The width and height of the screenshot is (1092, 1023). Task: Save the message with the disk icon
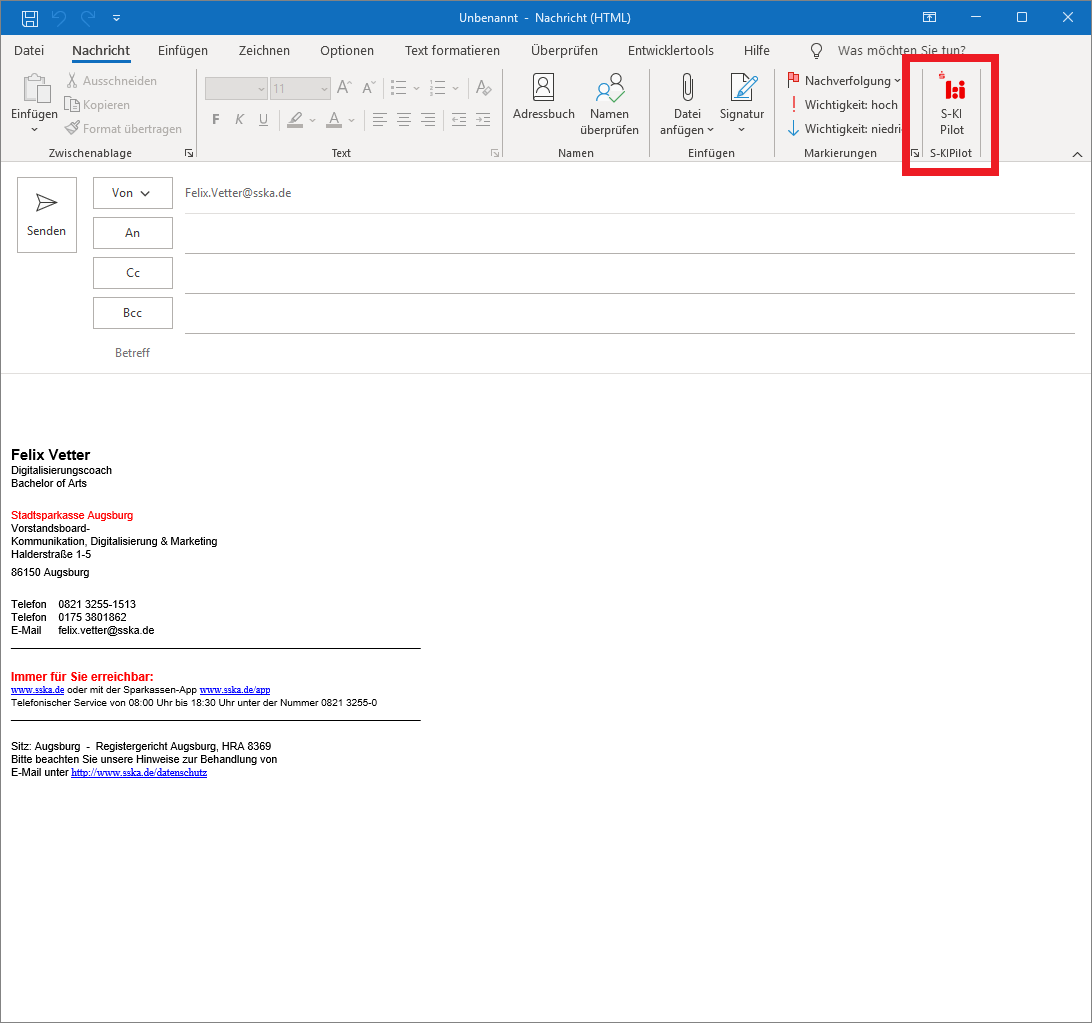click(30, 18)
